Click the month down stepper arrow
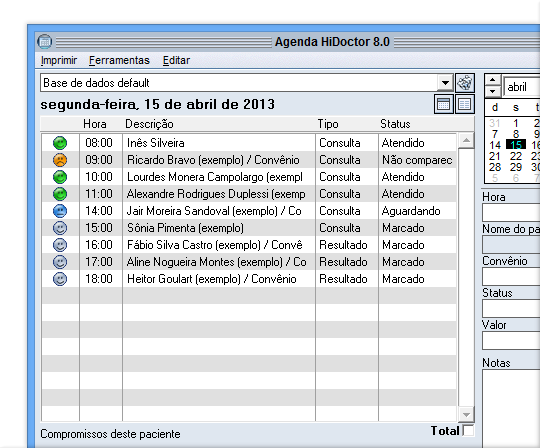This screenshot has height=448, width=540. (x=492, y=91)
